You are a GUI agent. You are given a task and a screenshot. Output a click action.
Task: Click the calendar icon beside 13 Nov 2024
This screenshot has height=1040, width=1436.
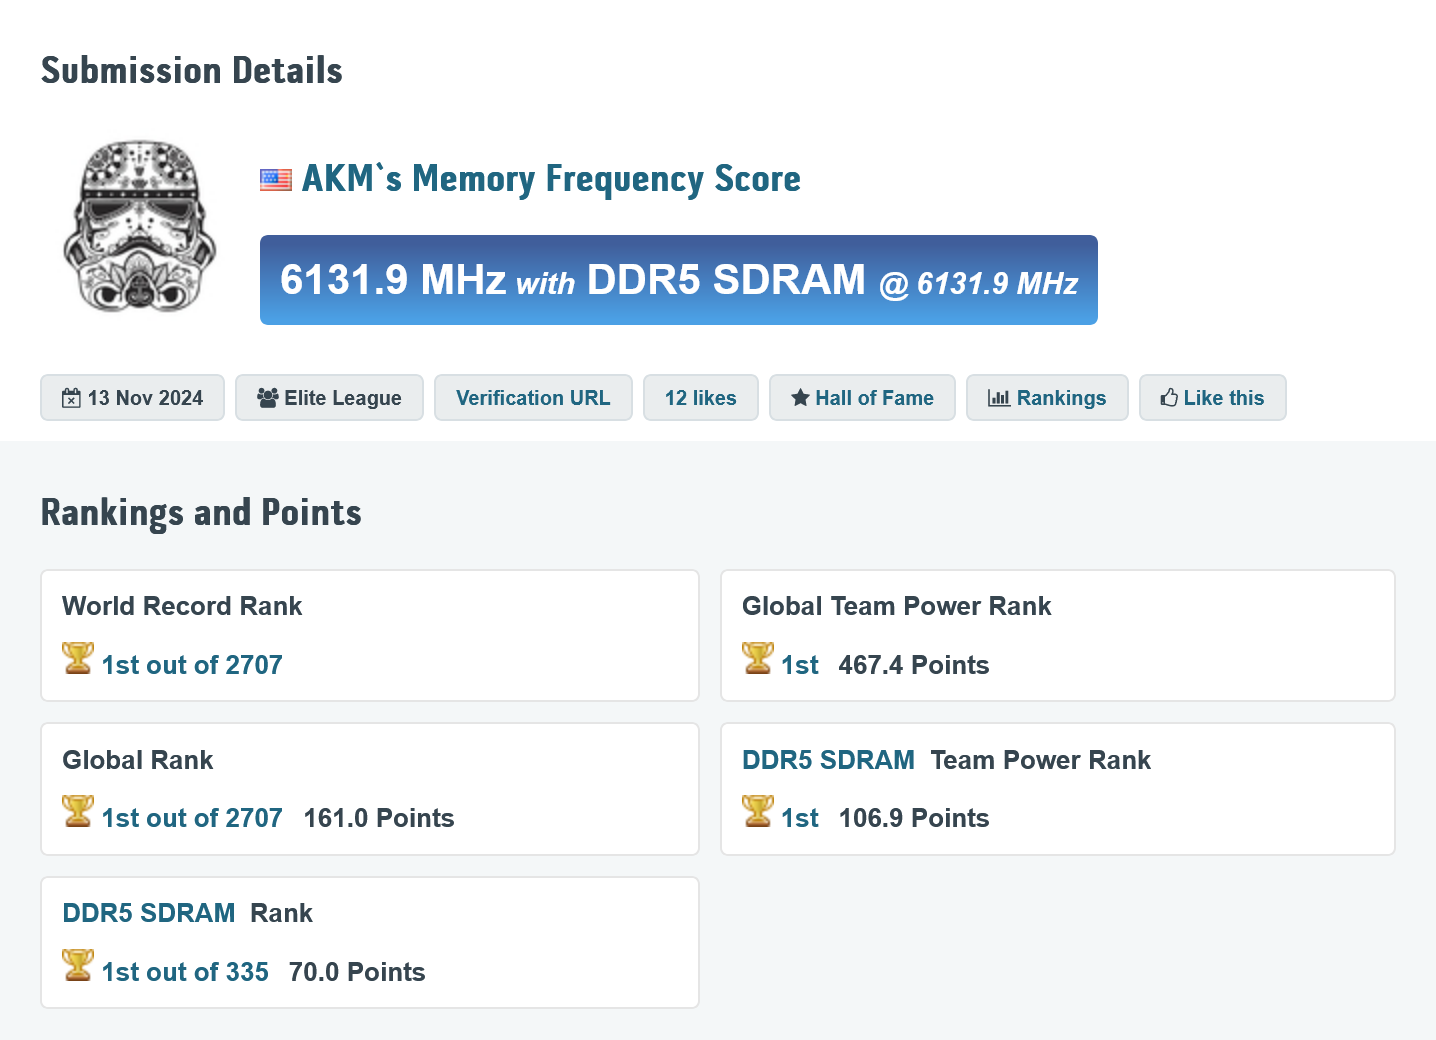point(71,398)
